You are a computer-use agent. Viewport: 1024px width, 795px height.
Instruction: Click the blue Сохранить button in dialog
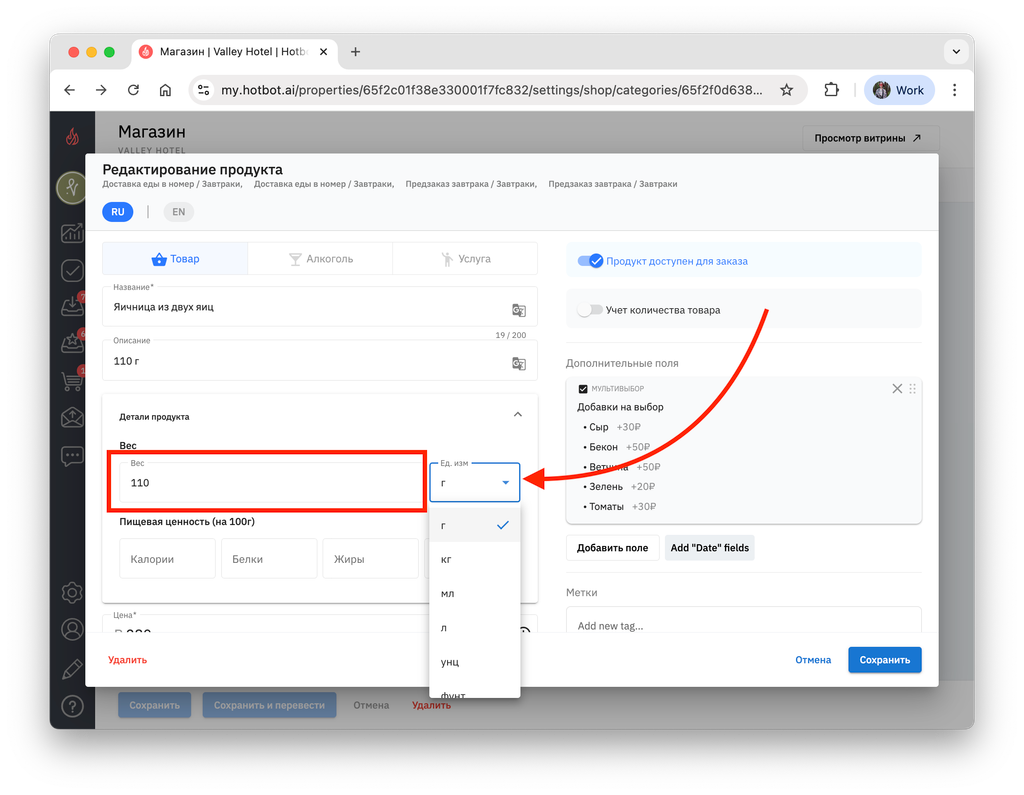(x=884, y=660)
